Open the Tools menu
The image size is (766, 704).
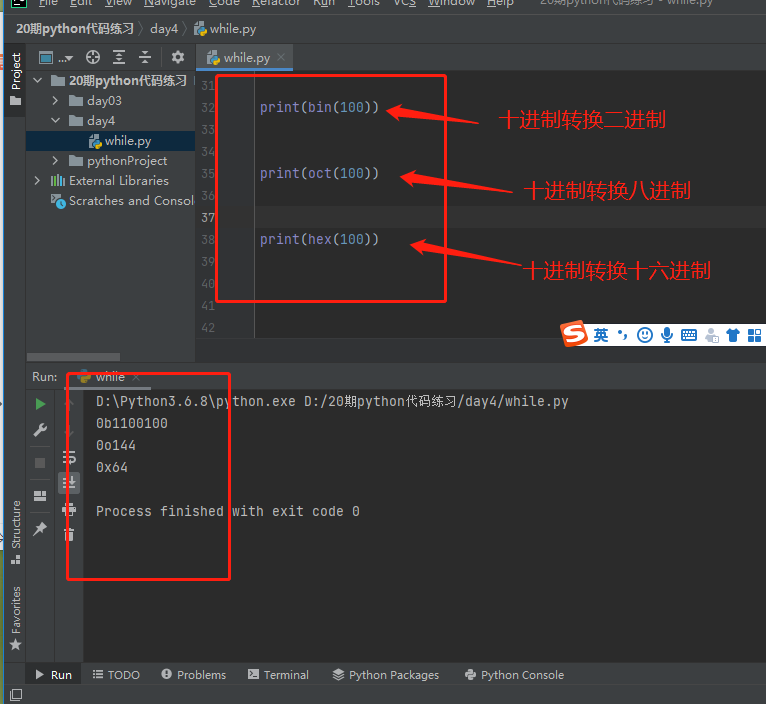coord(363,3)
